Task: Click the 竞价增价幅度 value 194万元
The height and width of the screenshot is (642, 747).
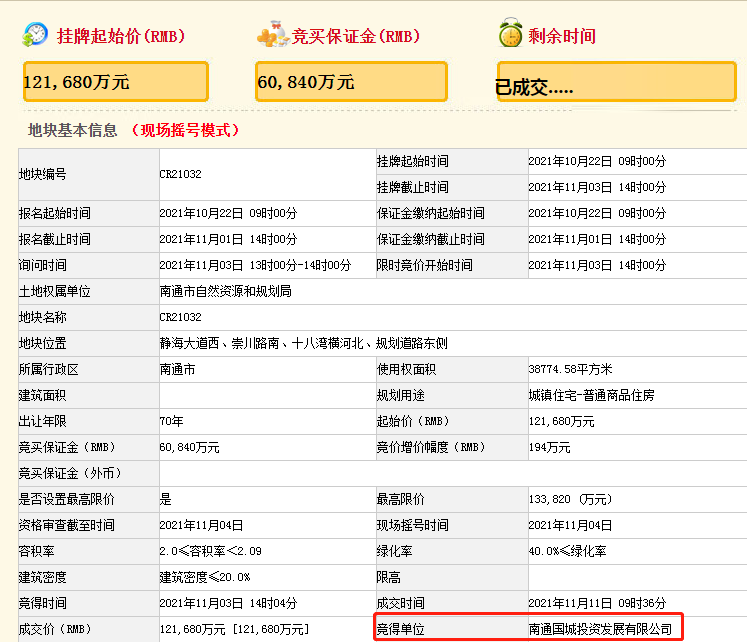Action: coord(549,447)
